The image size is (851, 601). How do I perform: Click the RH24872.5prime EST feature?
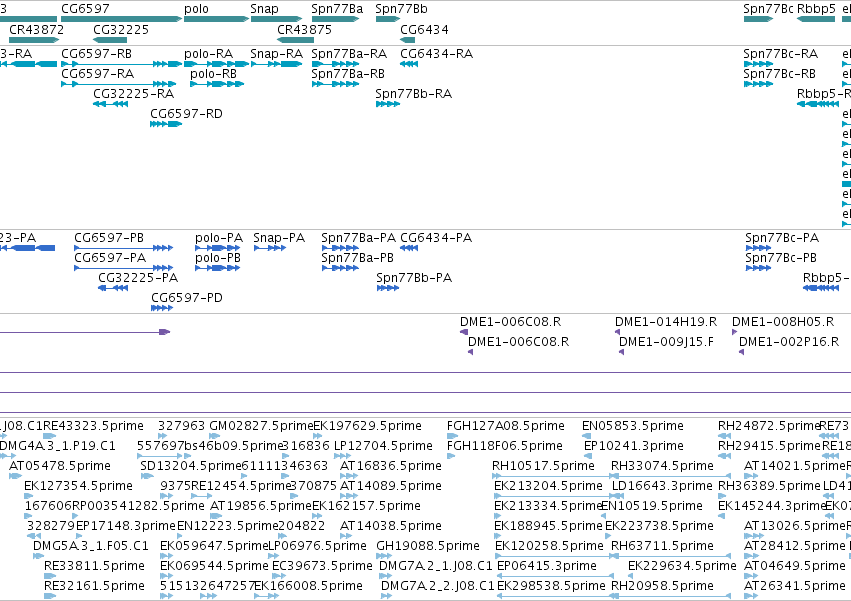725,436
